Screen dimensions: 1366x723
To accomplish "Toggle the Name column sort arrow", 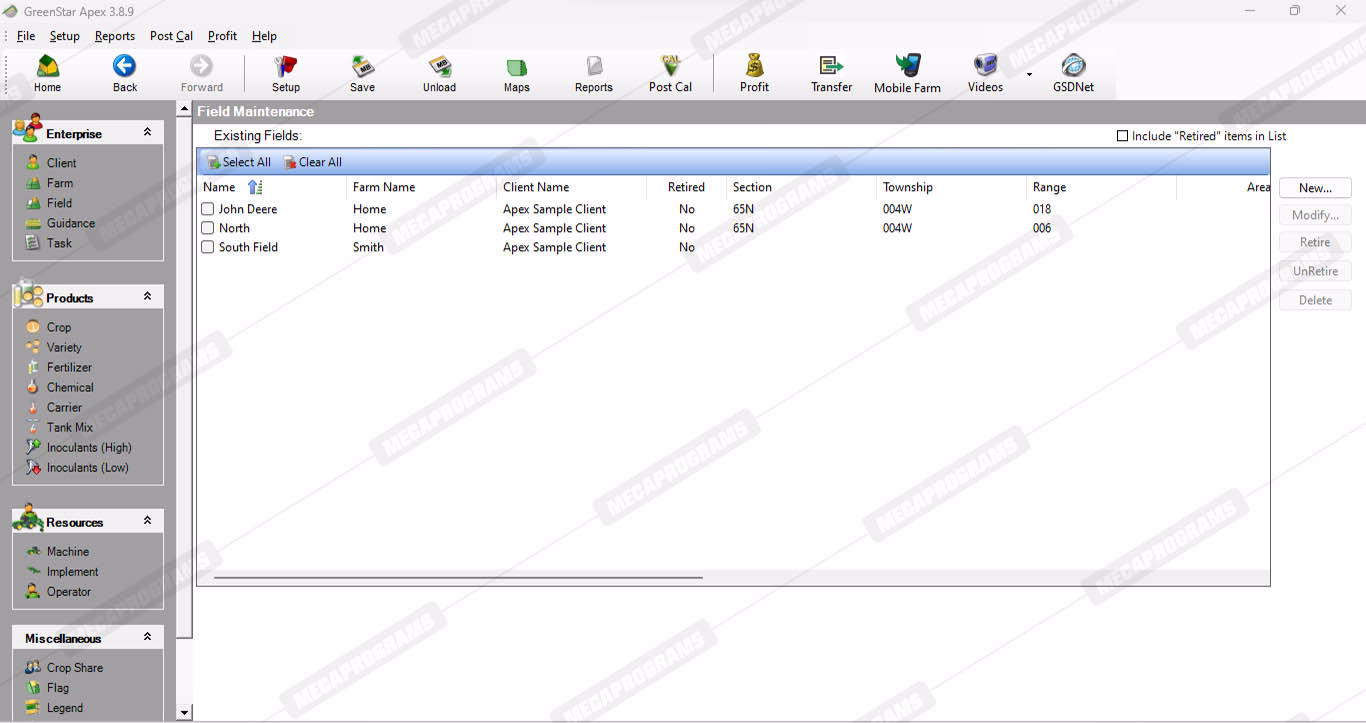I will pyautogui.click(x=255, y=187).
